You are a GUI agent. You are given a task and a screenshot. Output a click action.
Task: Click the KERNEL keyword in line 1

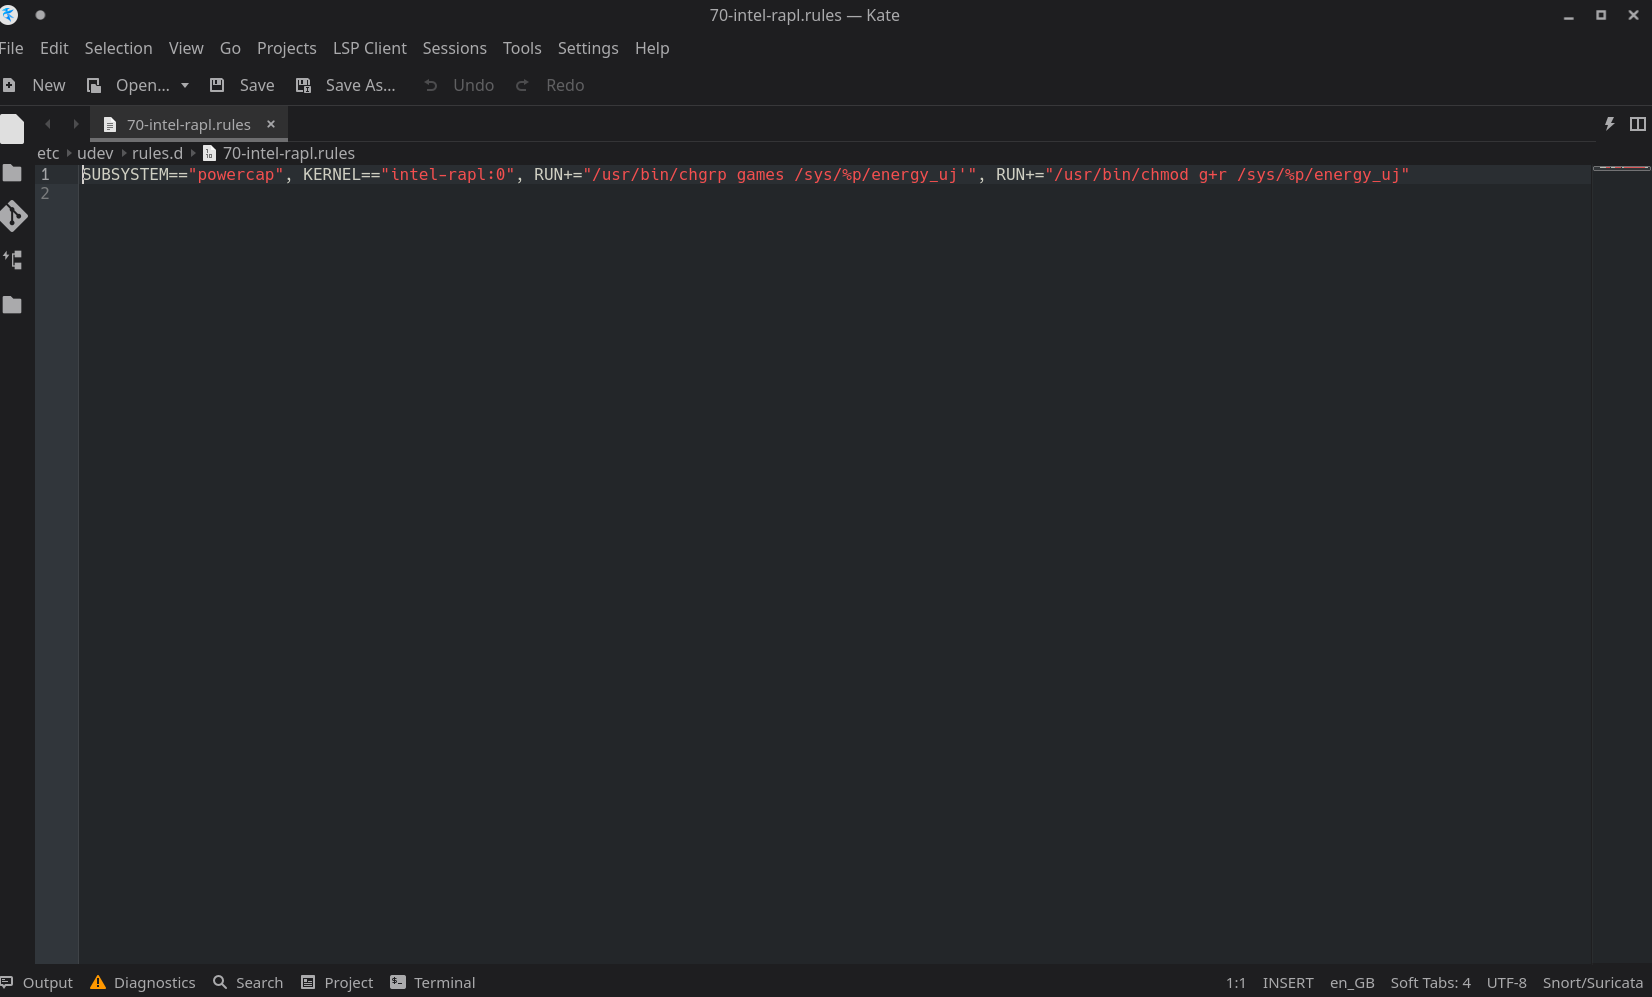click(332, 174)
